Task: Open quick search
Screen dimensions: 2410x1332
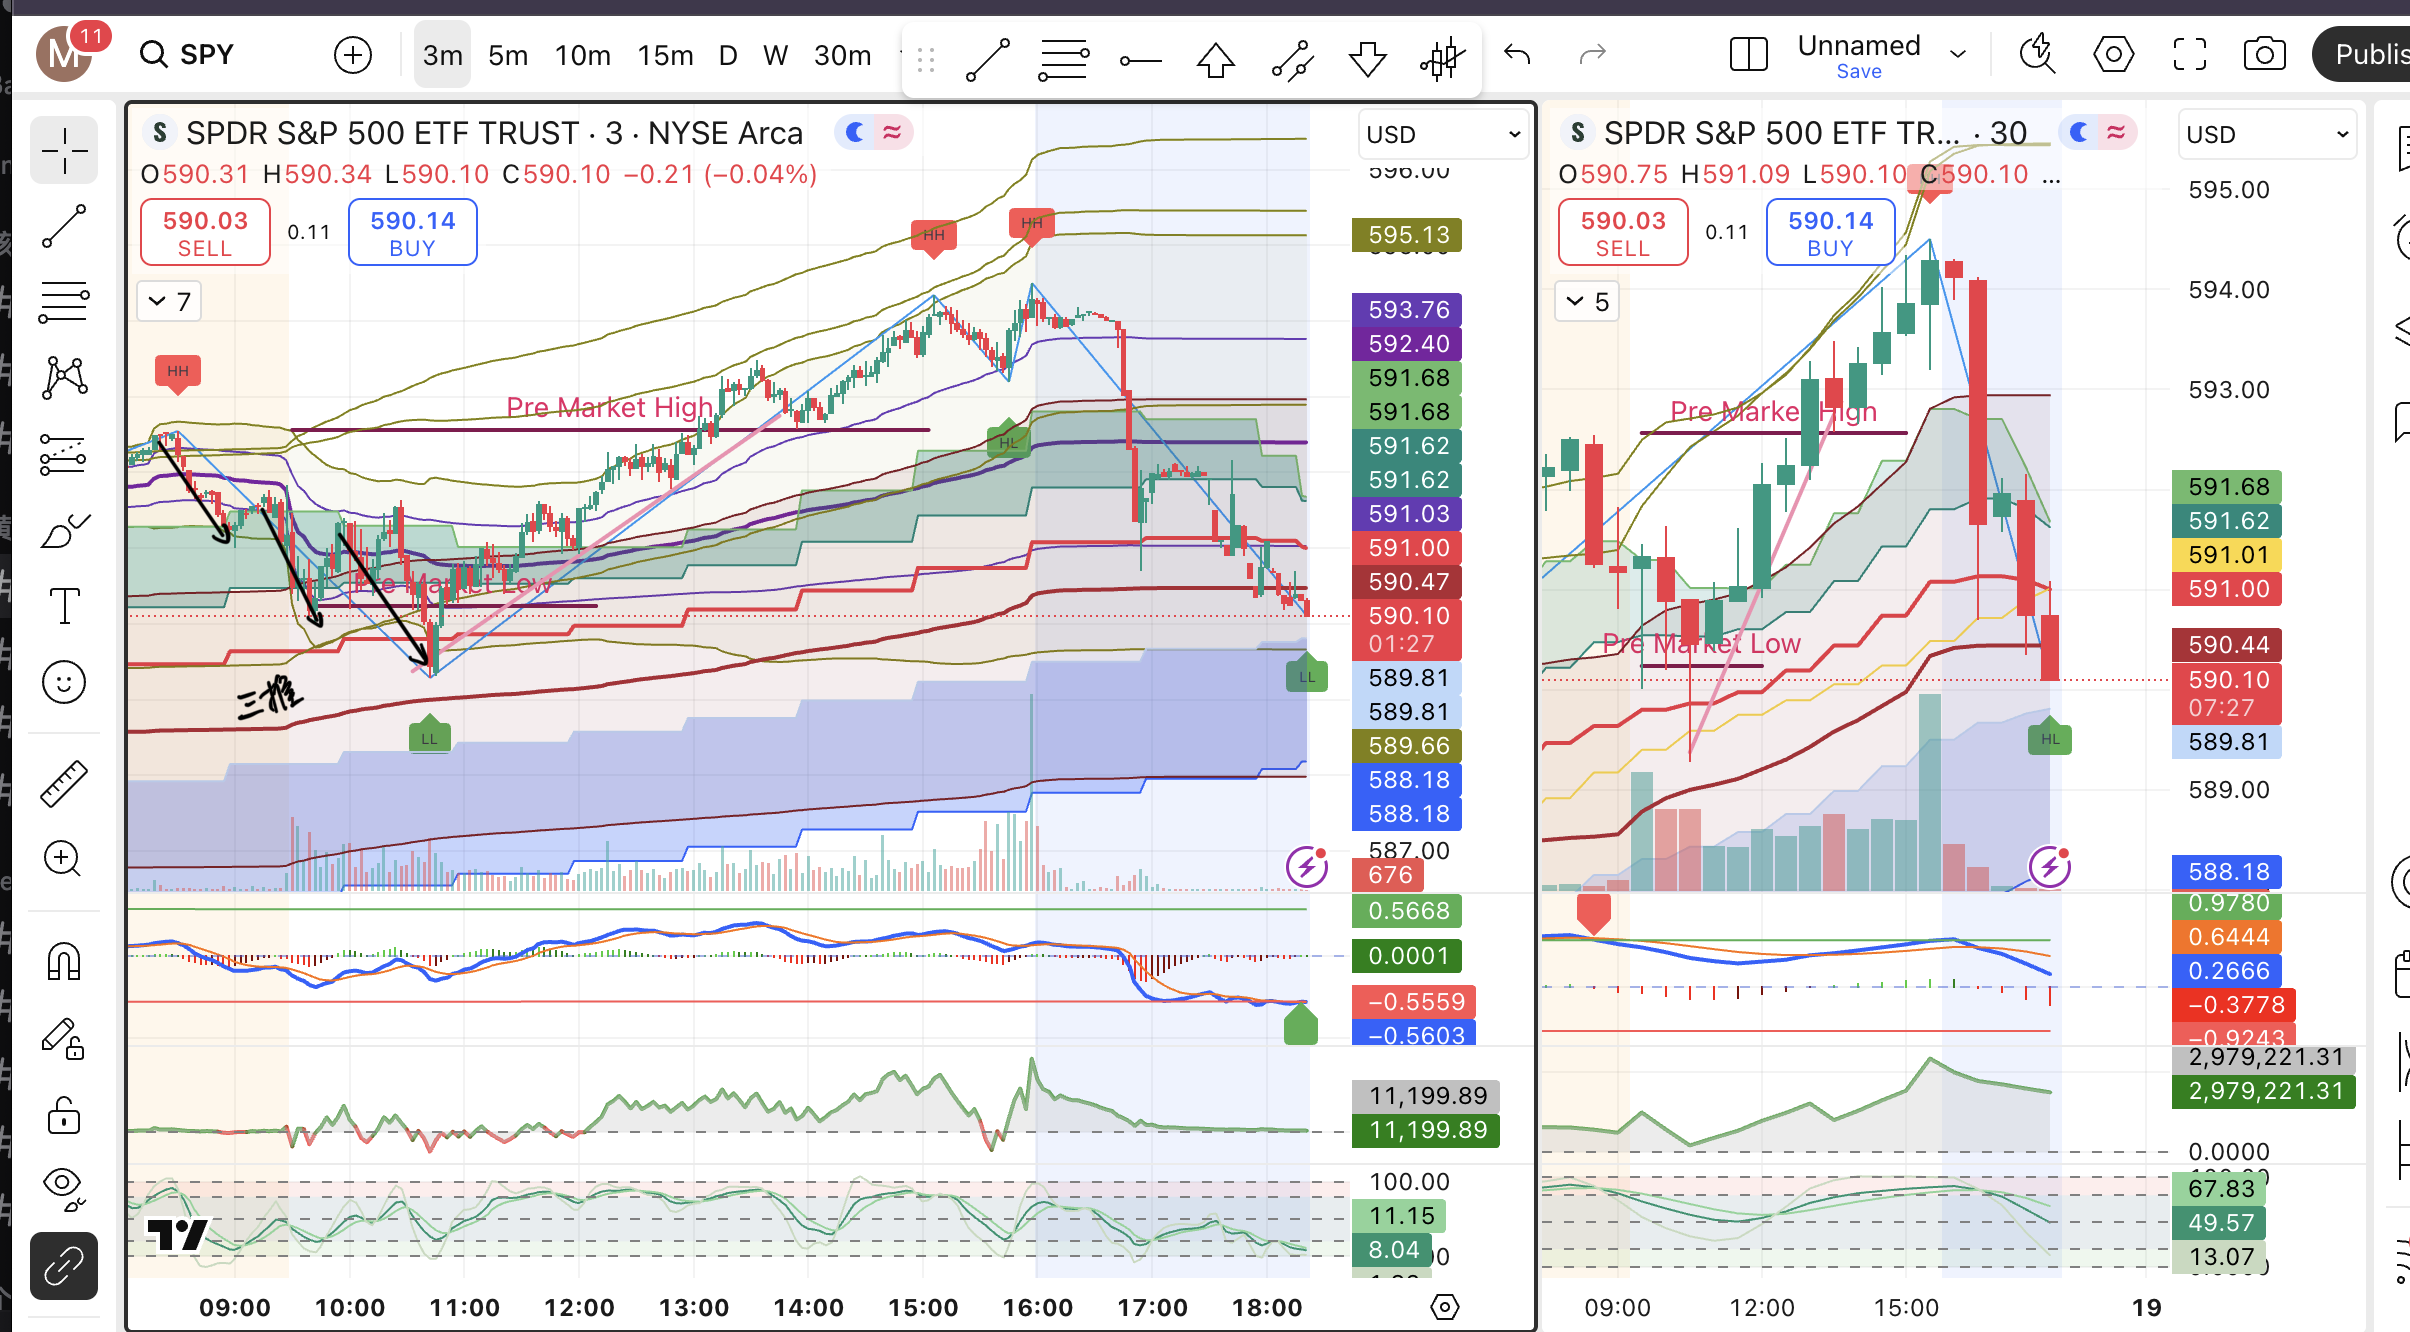Action: tap(2037, 54)
